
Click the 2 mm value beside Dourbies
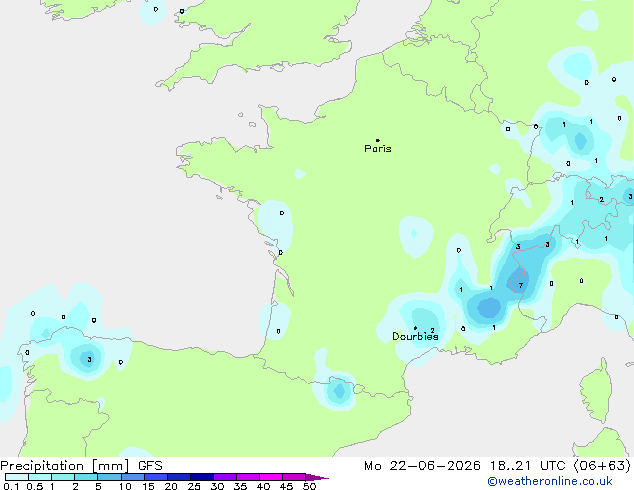click(x=432, y=331)
